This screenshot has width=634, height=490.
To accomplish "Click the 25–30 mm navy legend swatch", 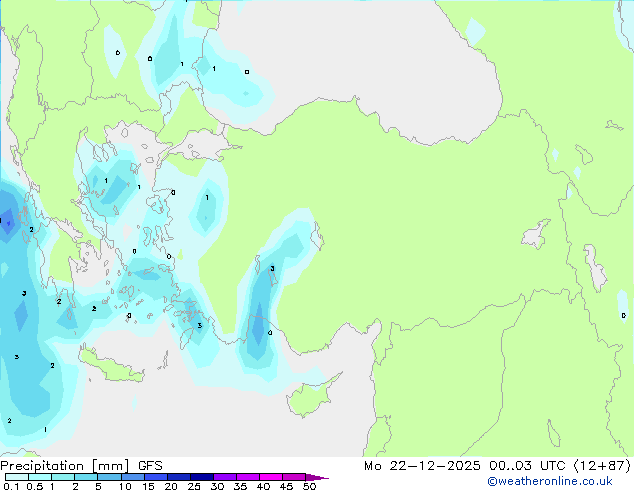I will (x=202, y=477).
